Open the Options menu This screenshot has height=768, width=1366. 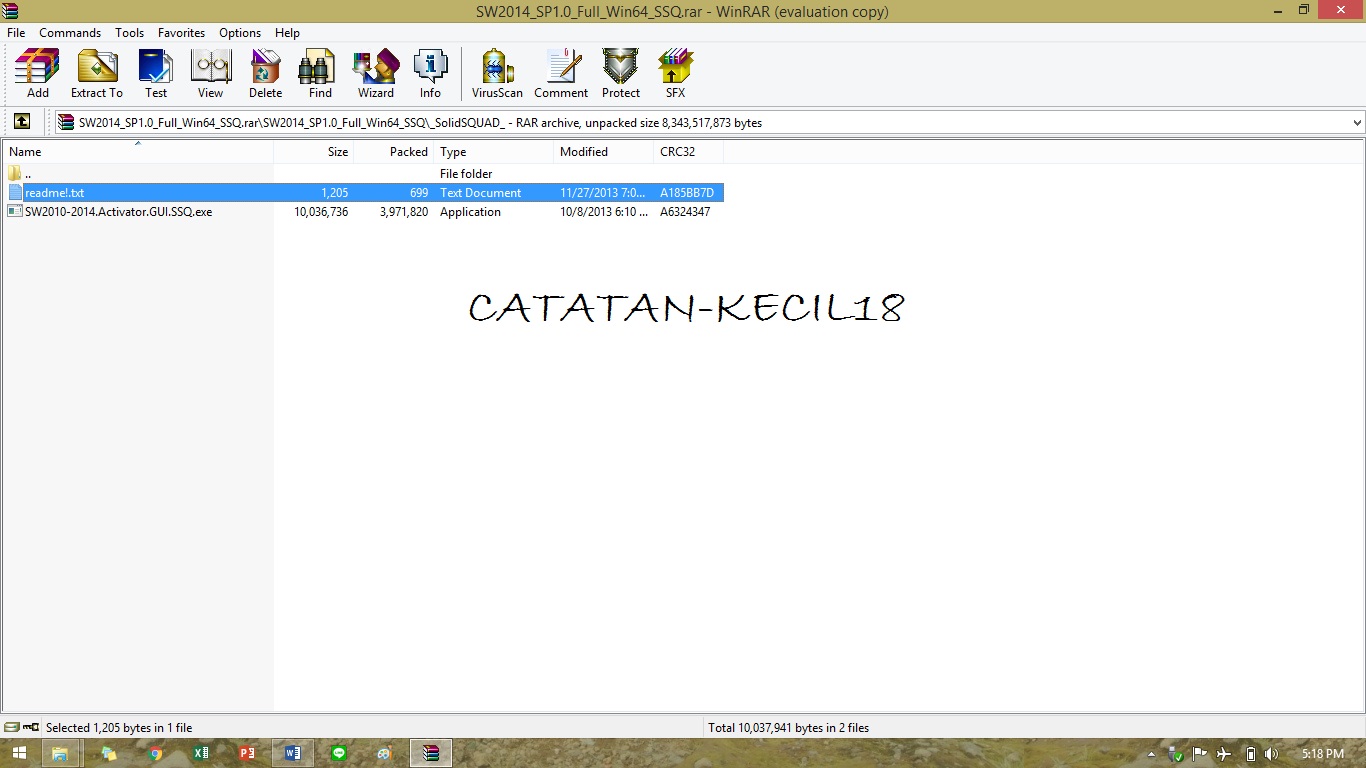point(239,32)
